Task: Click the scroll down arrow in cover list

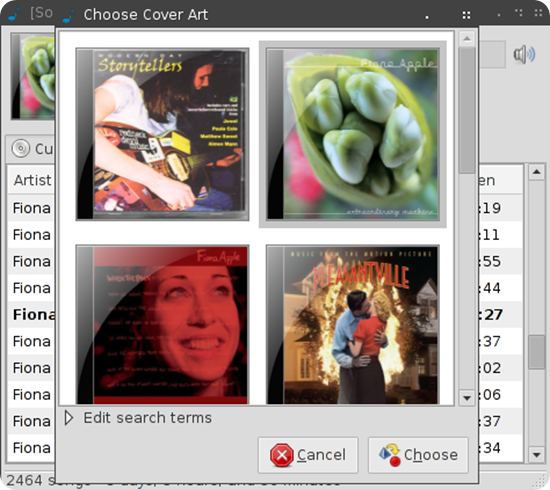Action: point(467,398)
